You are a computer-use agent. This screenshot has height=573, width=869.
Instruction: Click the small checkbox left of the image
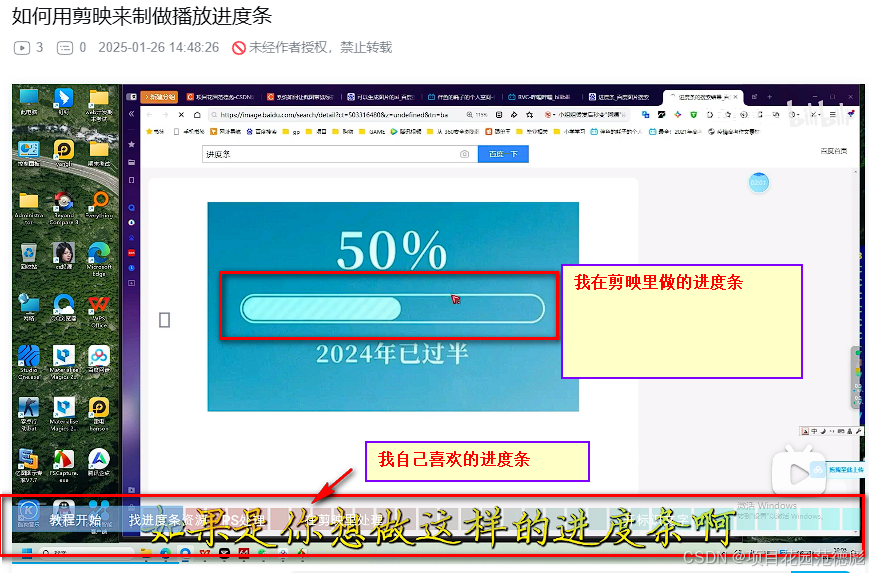pos(165,320)
